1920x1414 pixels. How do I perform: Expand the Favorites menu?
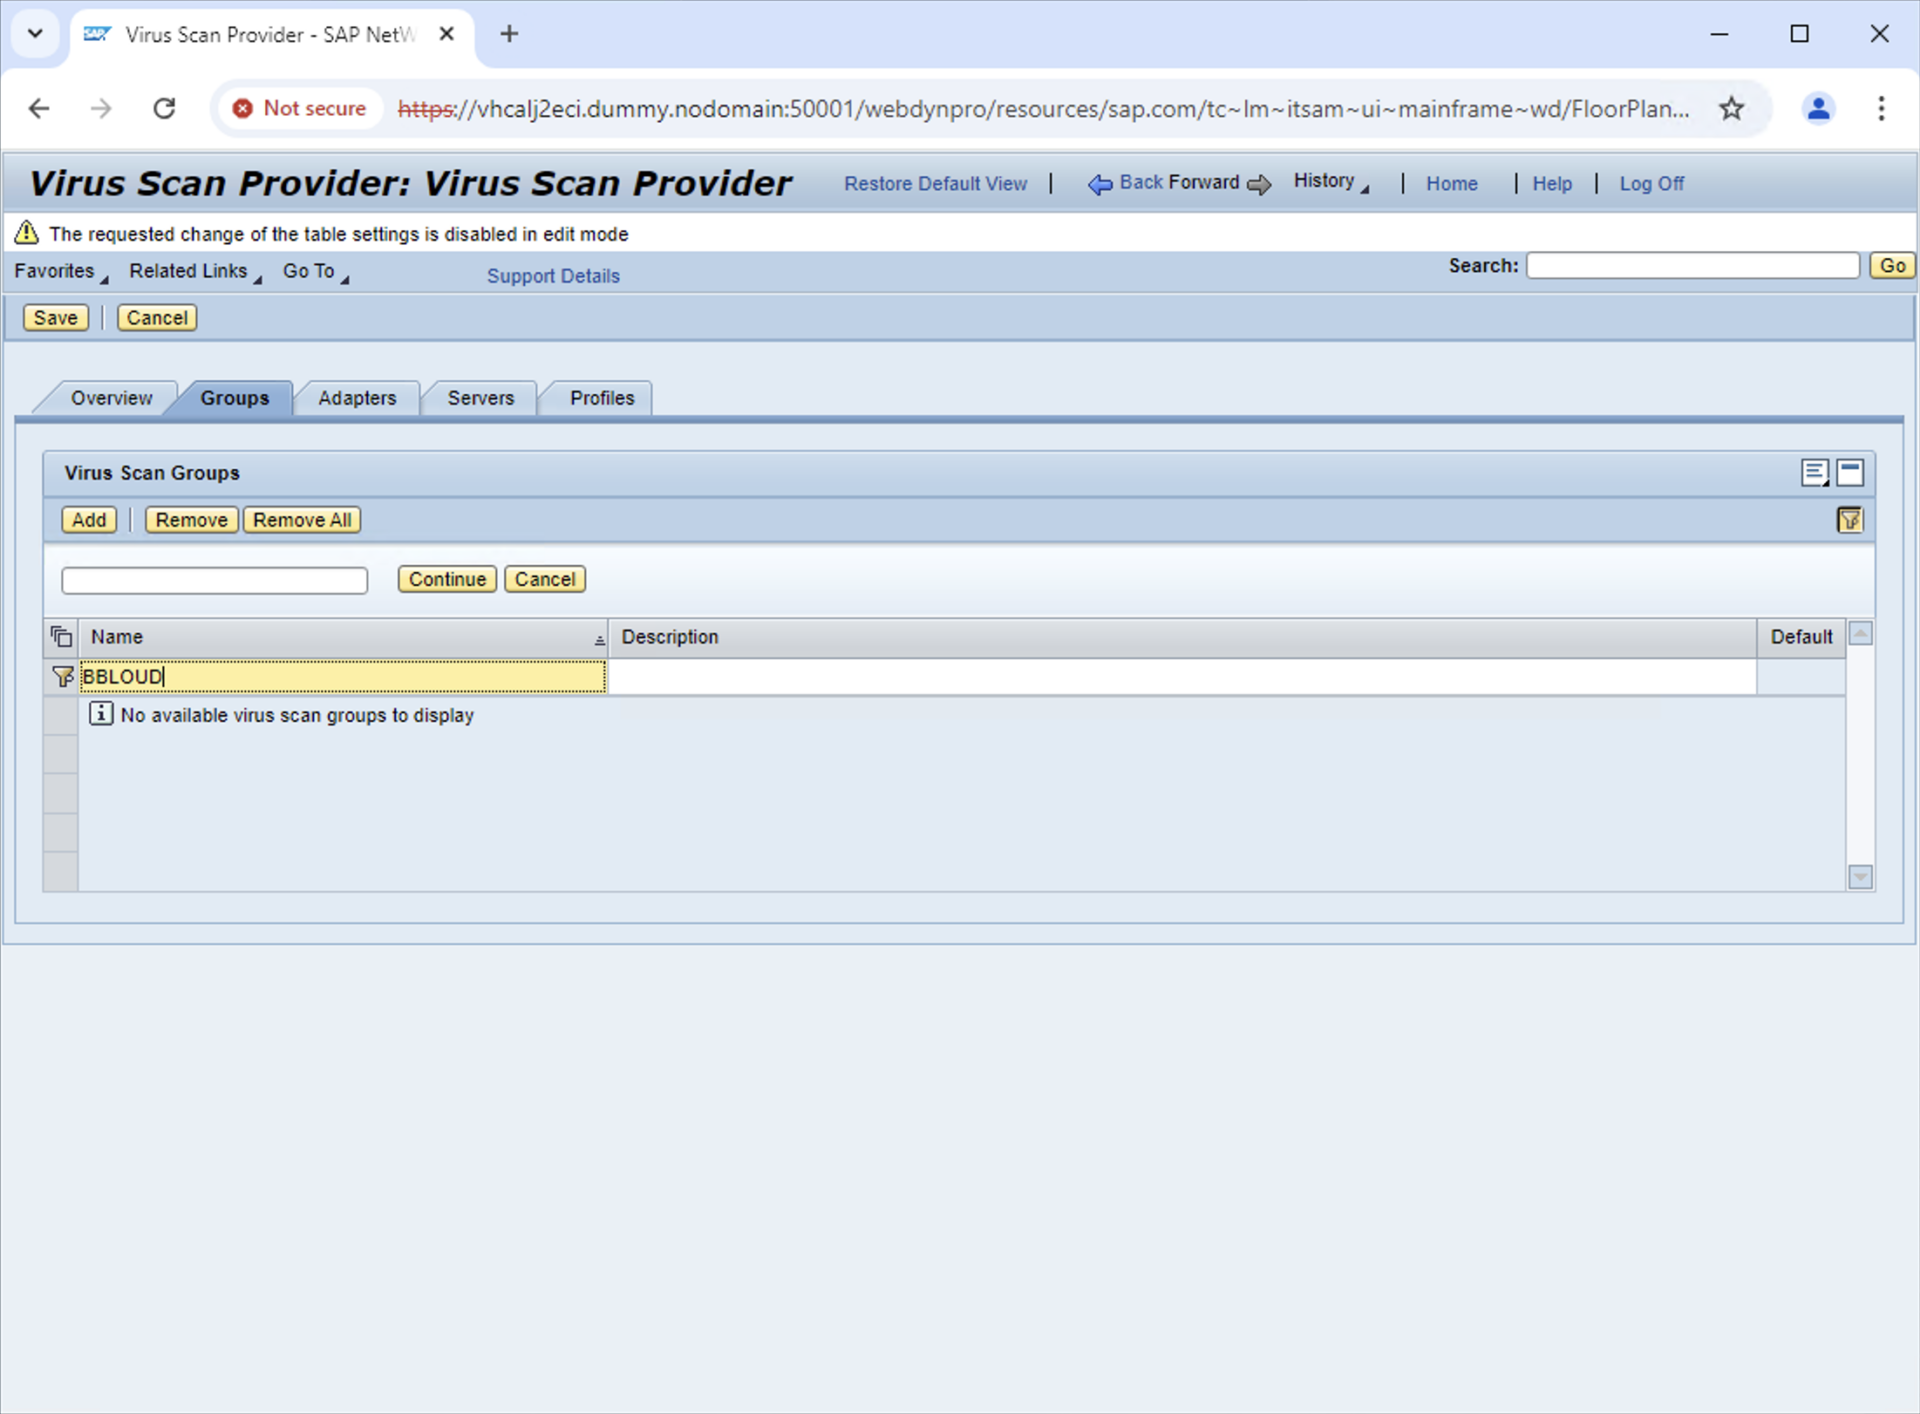coord(61,272)
